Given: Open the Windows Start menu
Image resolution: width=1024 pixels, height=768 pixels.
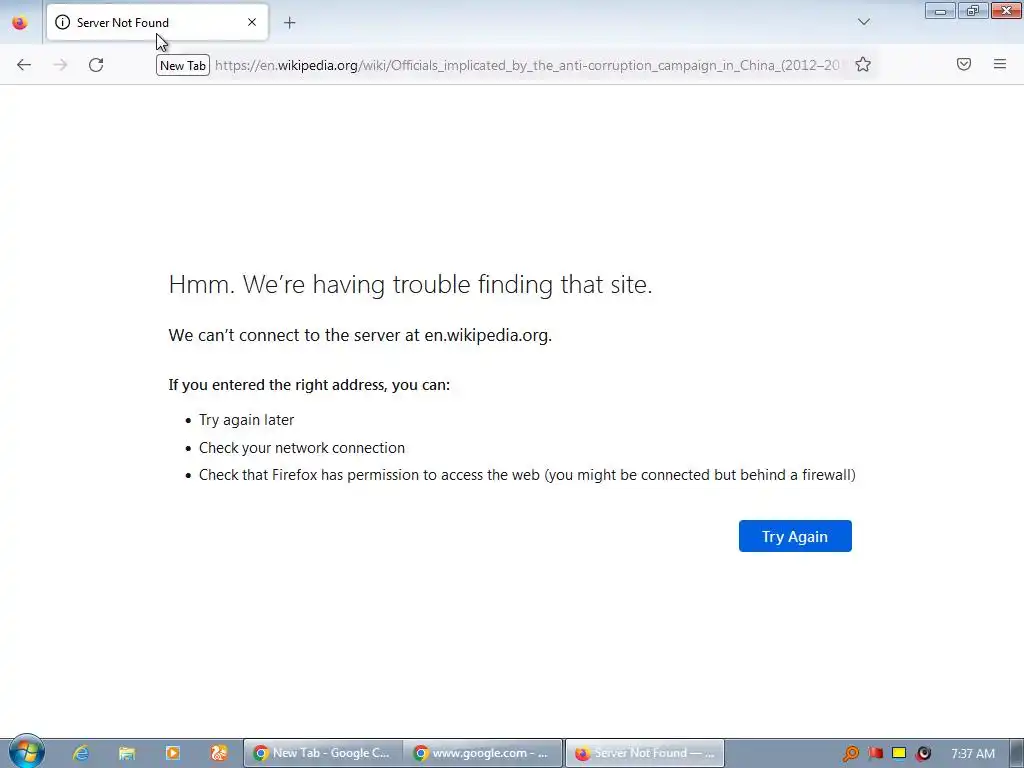Looking at the screenshot, I should pos(26,752).
